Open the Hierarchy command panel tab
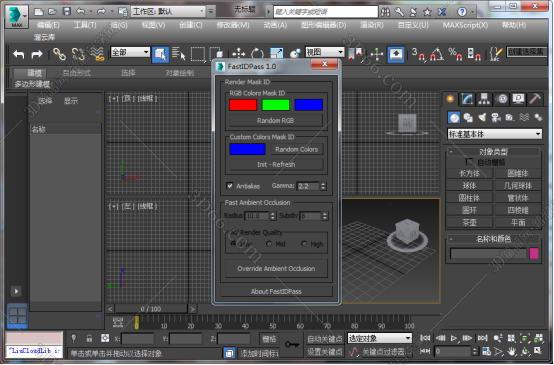The width and height of the screenshot is (554, 365). [484, 99]
